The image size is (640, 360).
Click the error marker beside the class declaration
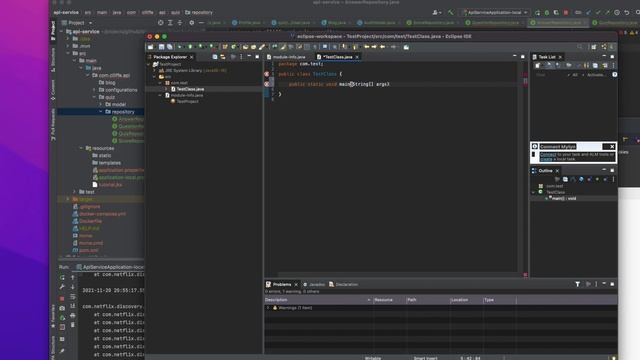[267, 74]
